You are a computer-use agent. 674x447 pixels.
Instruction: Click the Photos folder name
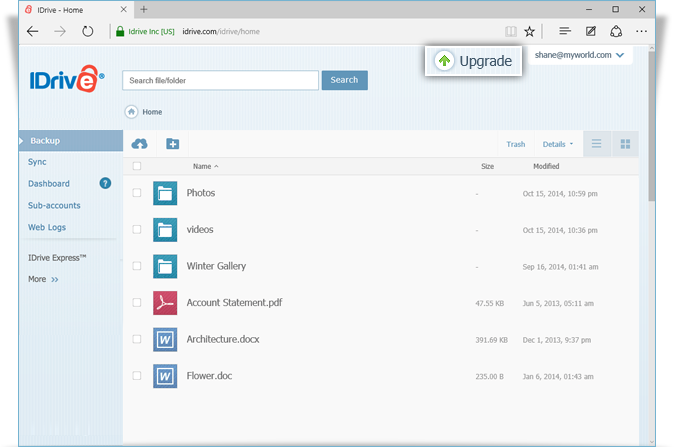coord(201,193)
